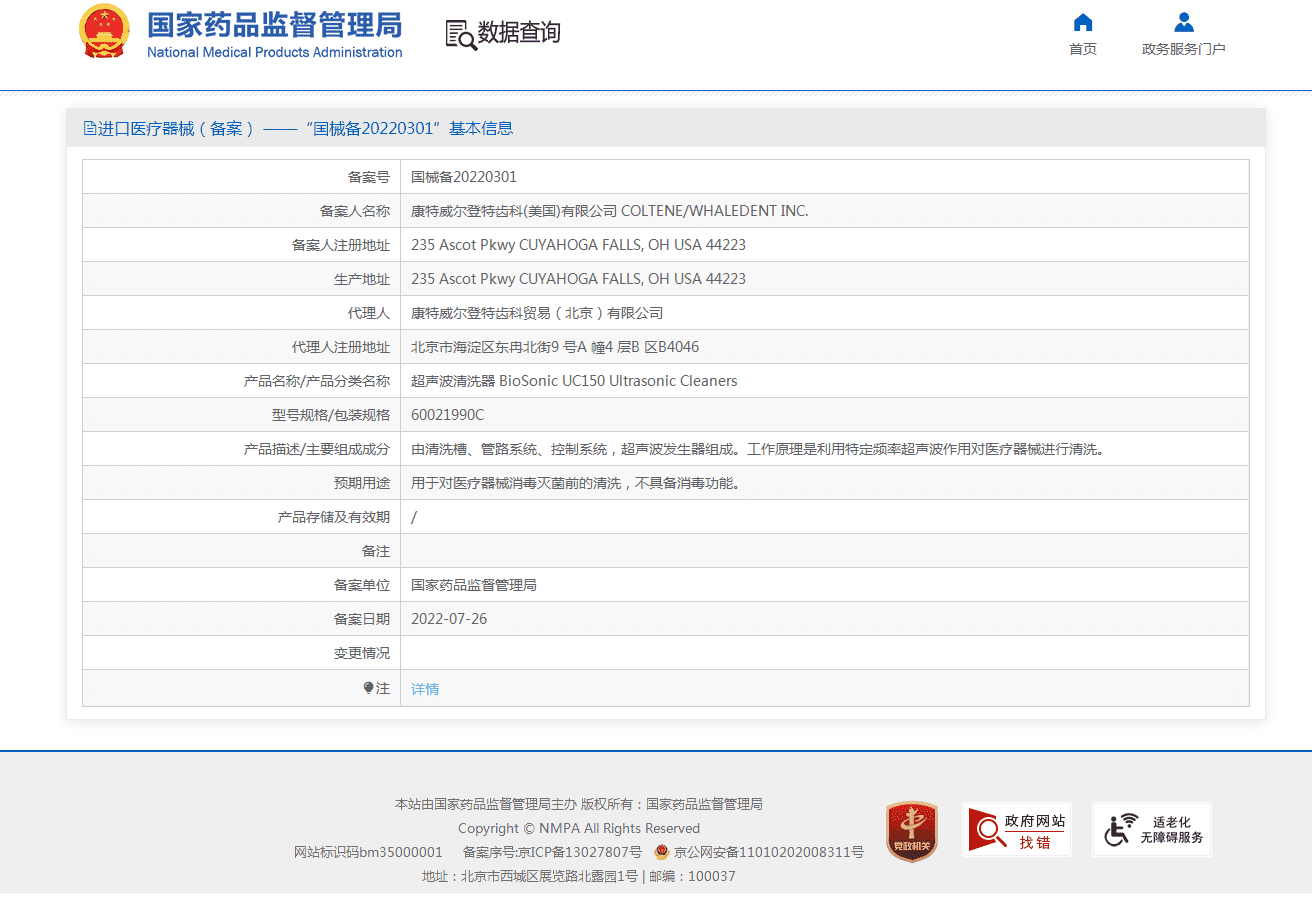Click the 产品存储及有效期 row label
1312x907 pixels.
tap(334, 517)
